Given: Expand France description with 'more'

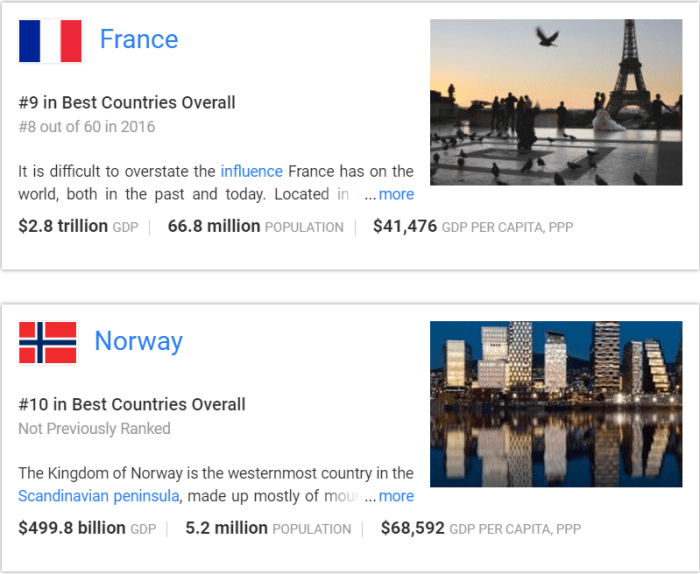Looking at the screenshot, I should click(x=396, y=194).
